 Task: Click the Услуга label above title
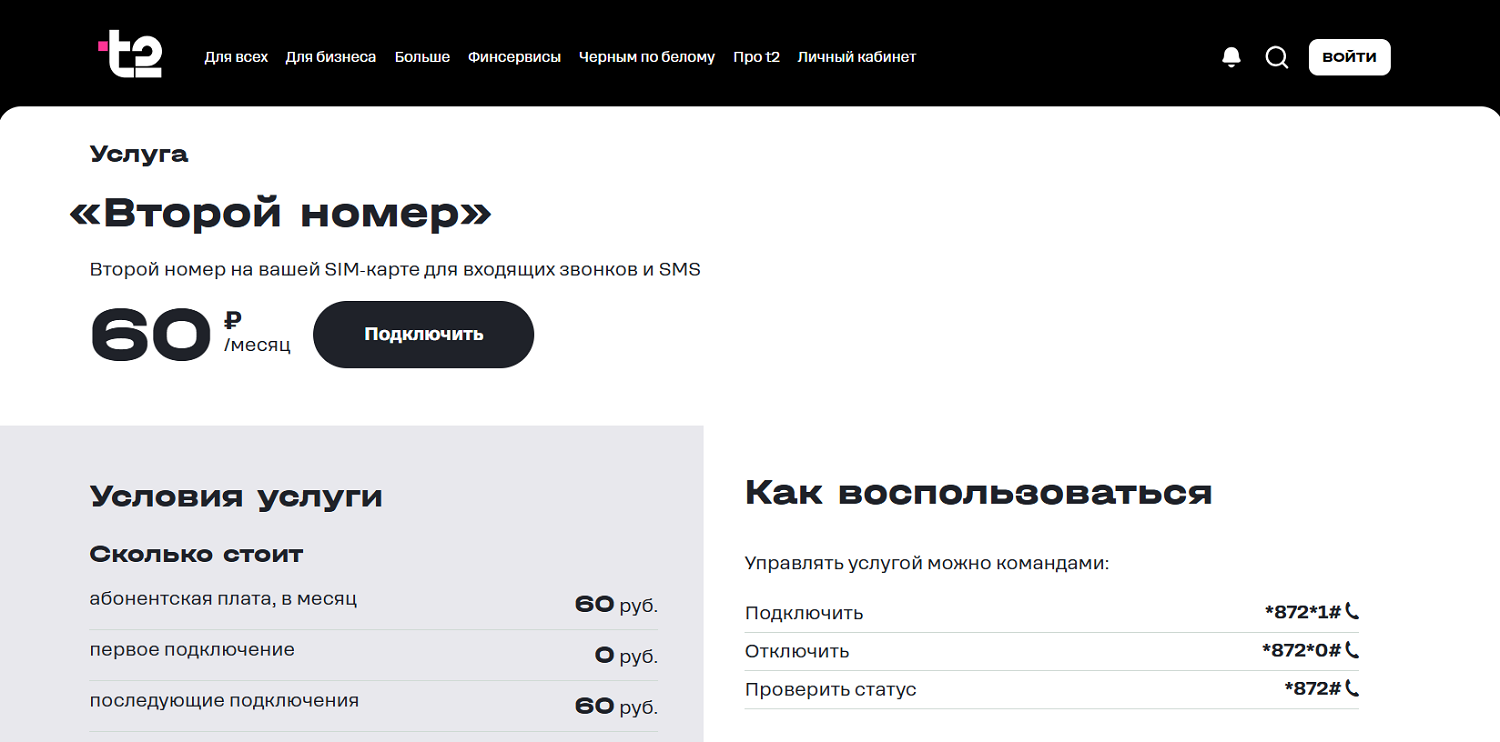tap(139, 154)
